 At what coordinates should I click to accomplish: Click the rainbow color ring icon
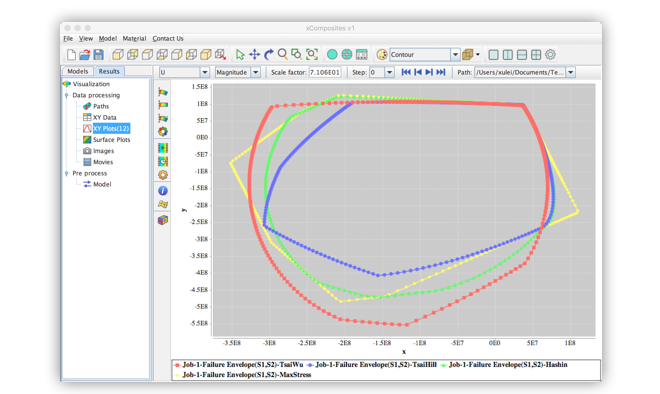163,132
